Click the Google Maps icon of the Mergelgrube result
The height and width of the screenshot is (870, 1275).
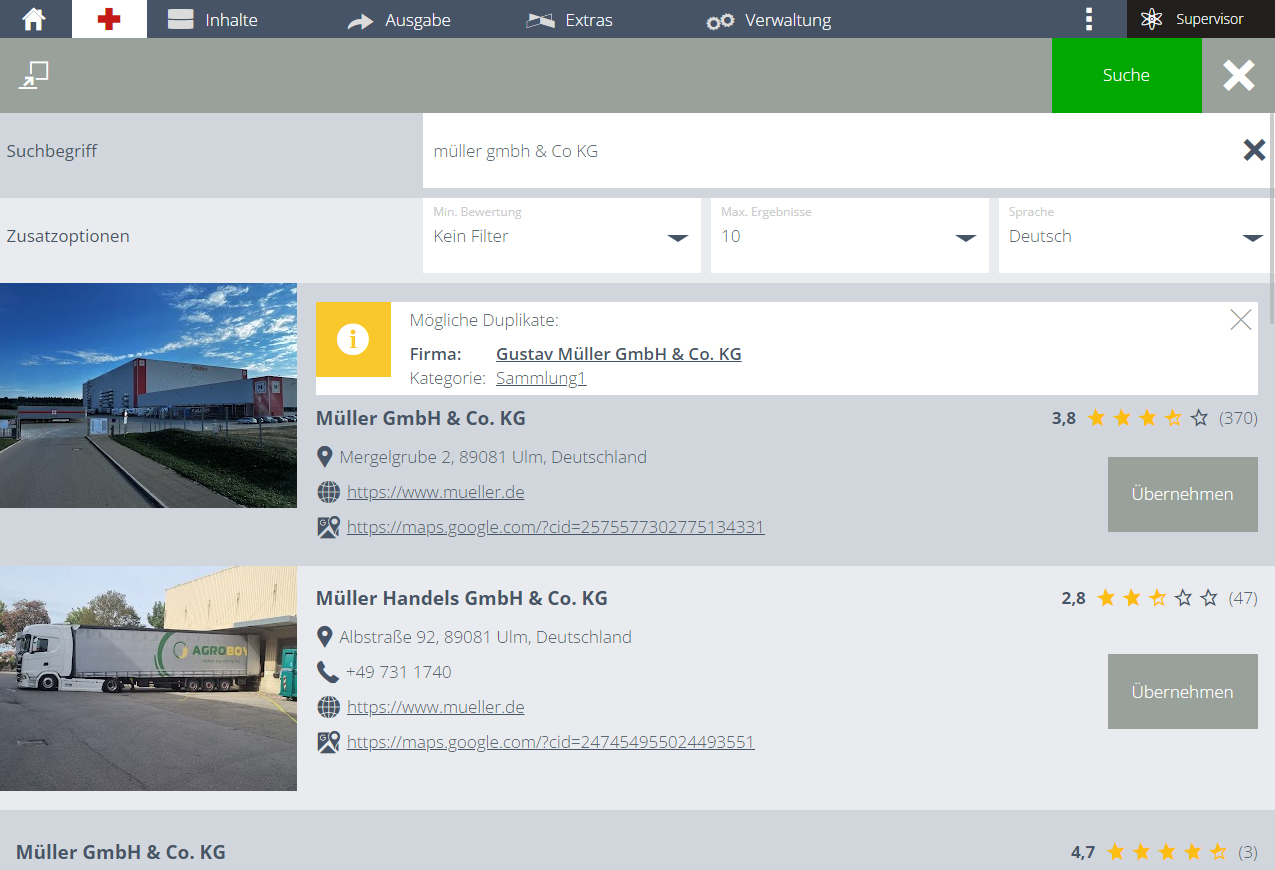coord(328,527)
